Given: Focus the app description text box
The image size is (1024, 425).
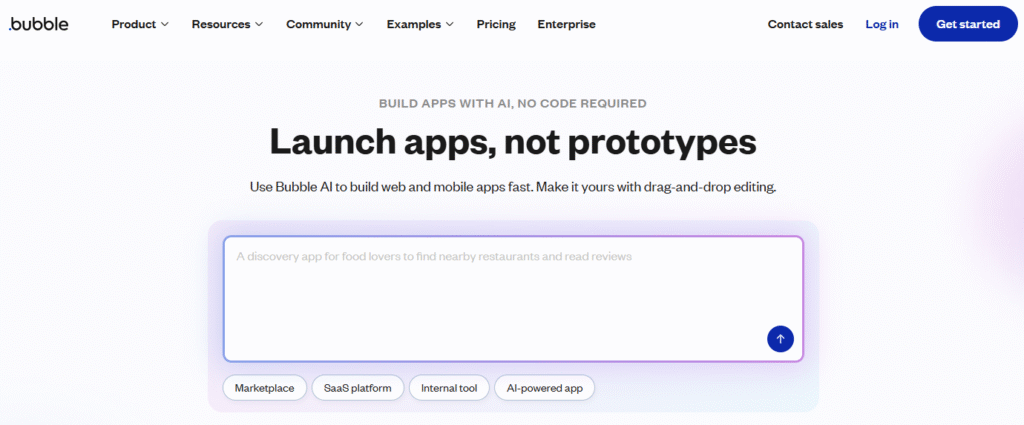Looking at the screenshot, I should tap(513, 298).
